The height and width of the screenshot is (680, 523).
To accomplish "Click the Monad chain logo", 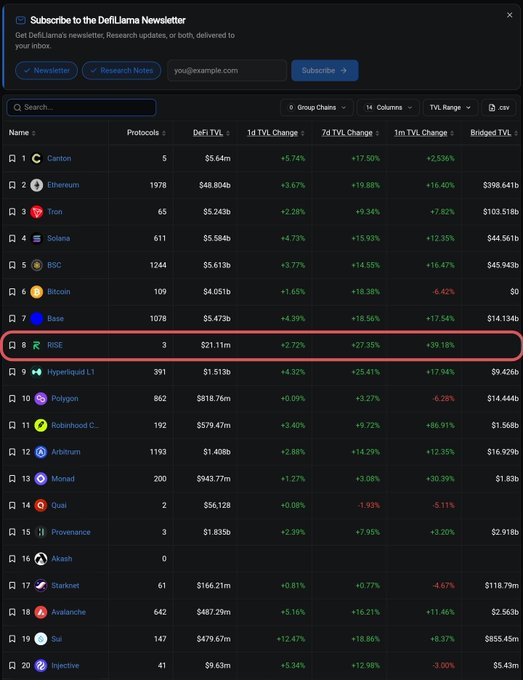I will click(41, 479).
